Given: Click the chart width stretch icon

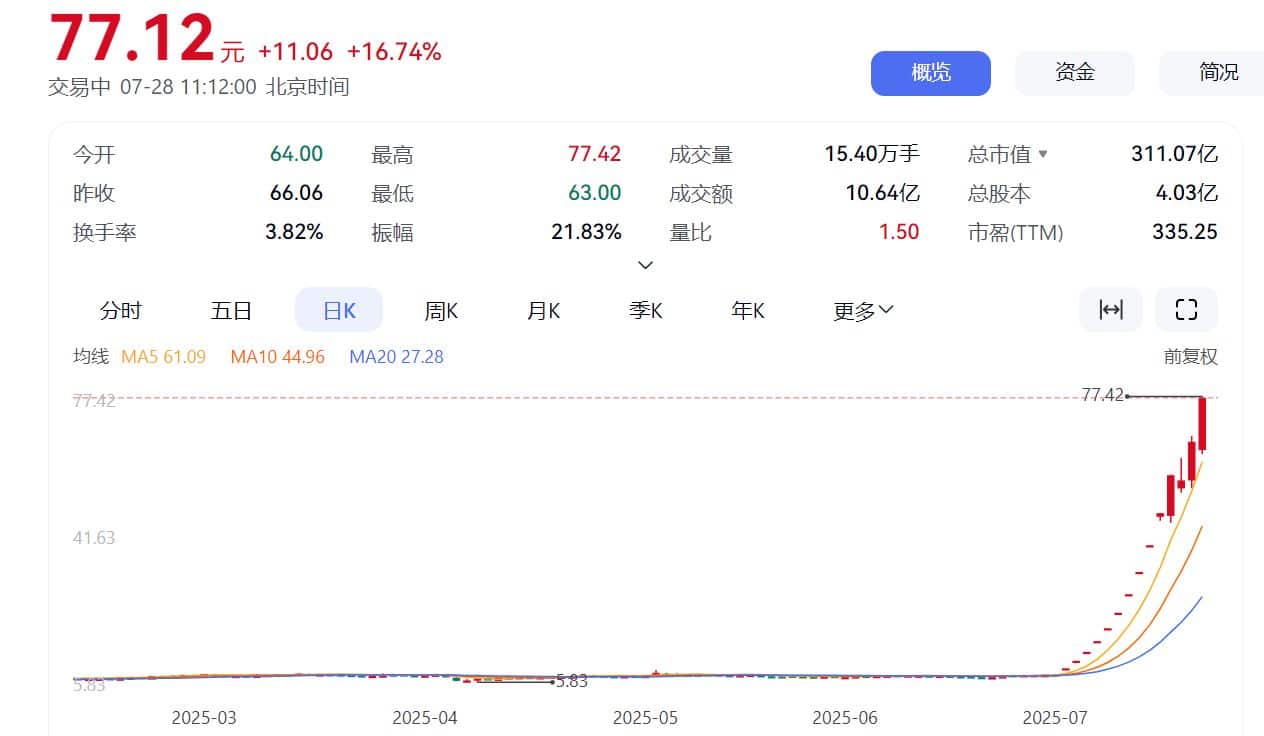Looking at the screenshot, I should coord(1110,310).
